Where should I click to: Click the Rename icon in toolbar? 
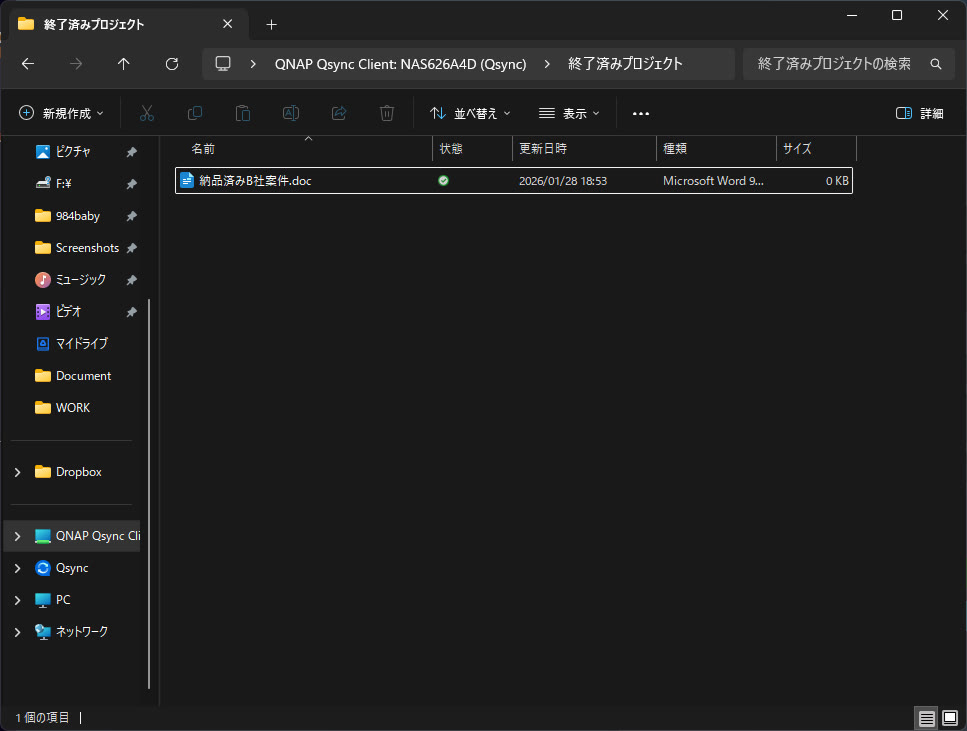tap(291, 114)
